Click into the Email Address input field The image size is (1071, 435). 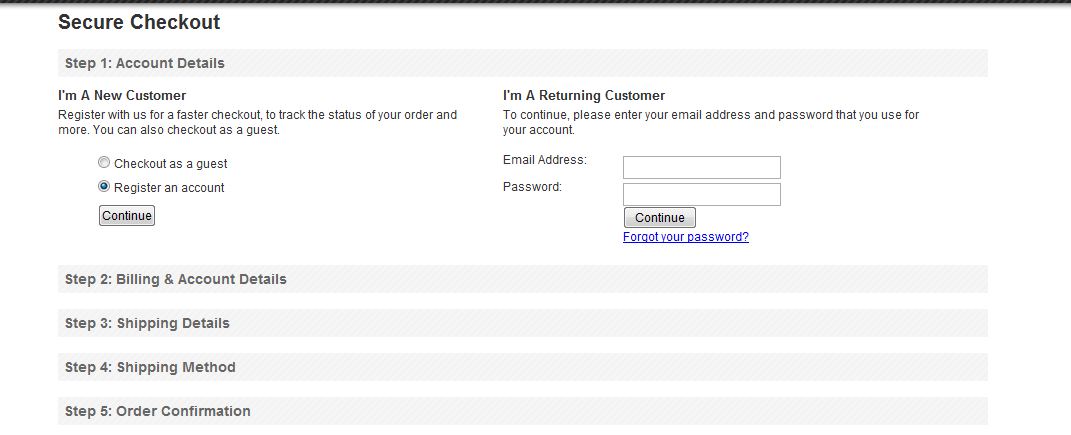[x=701, y=167]
